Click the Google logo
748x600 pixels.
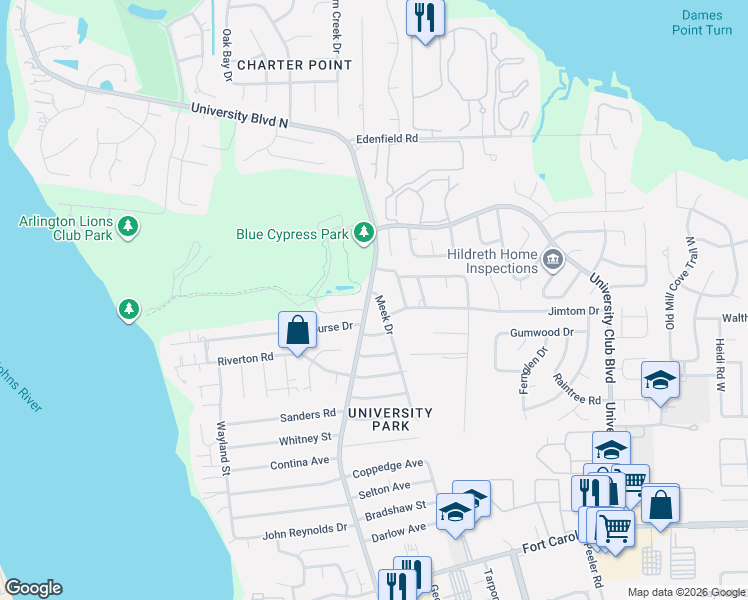point(33,588)
